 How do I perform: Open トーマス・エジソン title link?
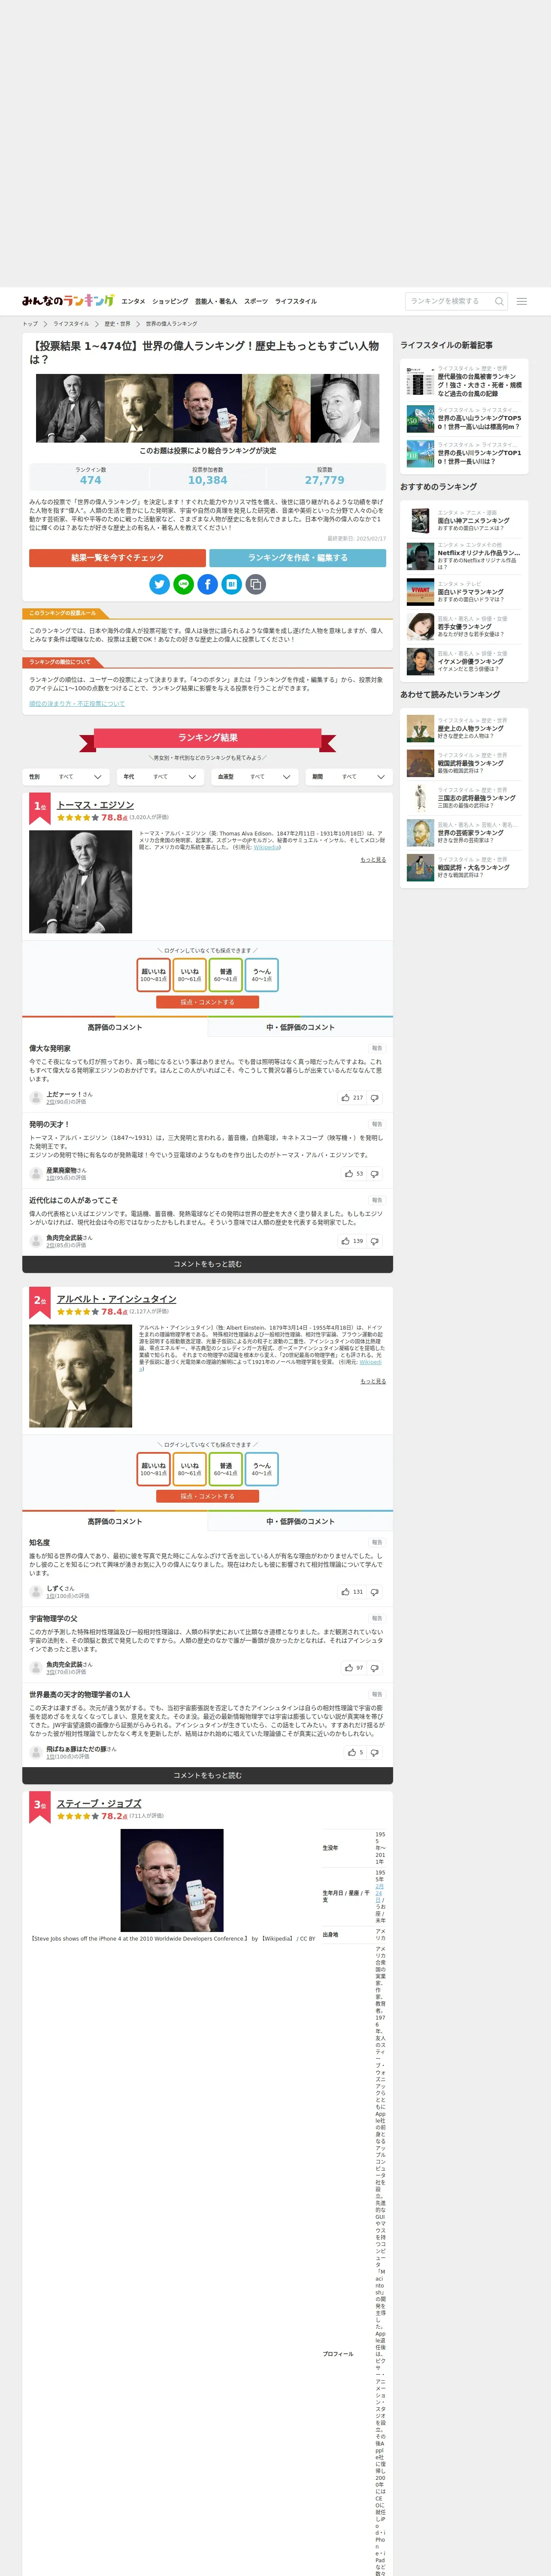(95, 804)
